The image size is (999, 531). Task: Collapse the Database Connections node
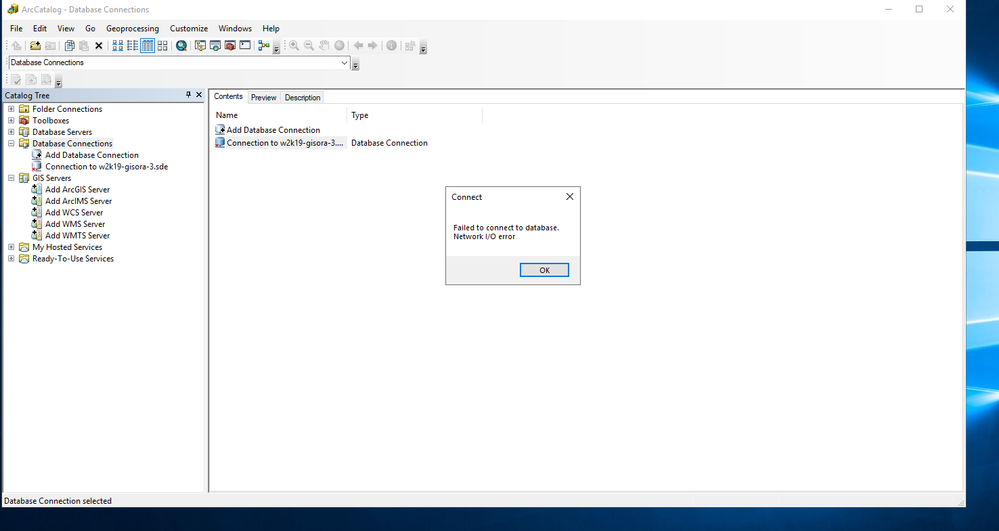11,143
